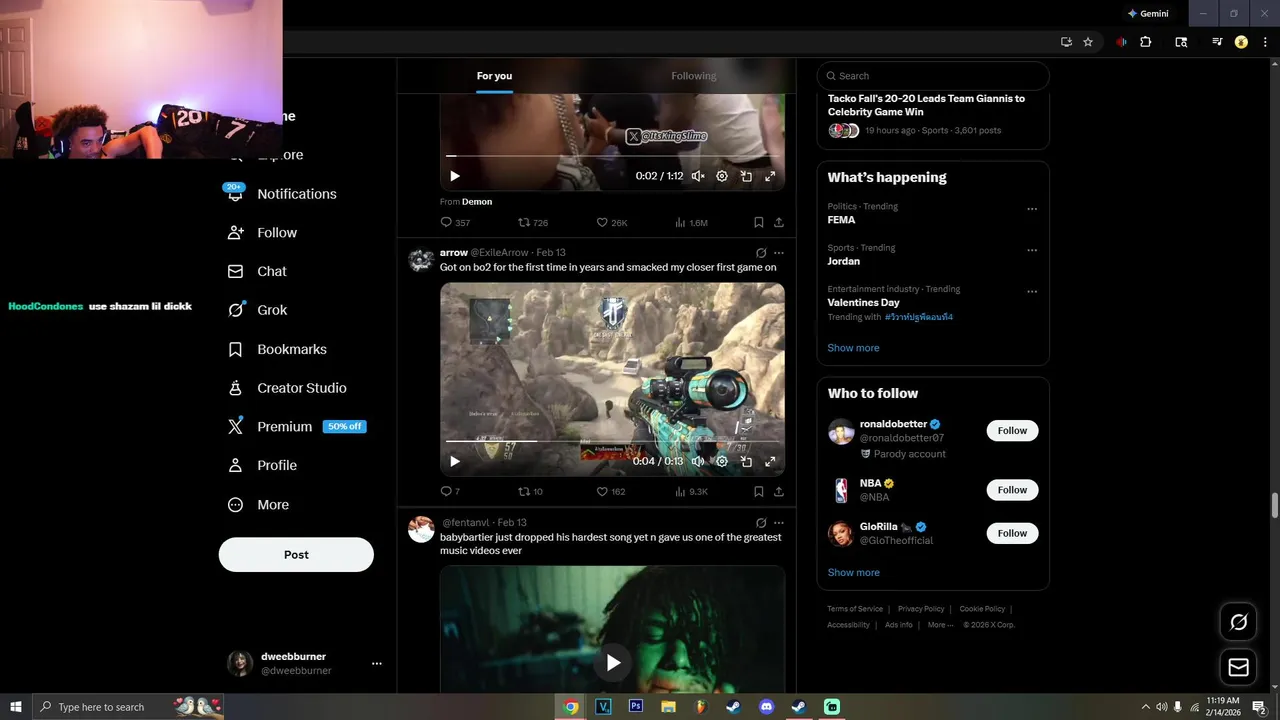This screenshot has width=1280, height=720.
Task: Open Terms of Service link
Action: click(855, 609)
